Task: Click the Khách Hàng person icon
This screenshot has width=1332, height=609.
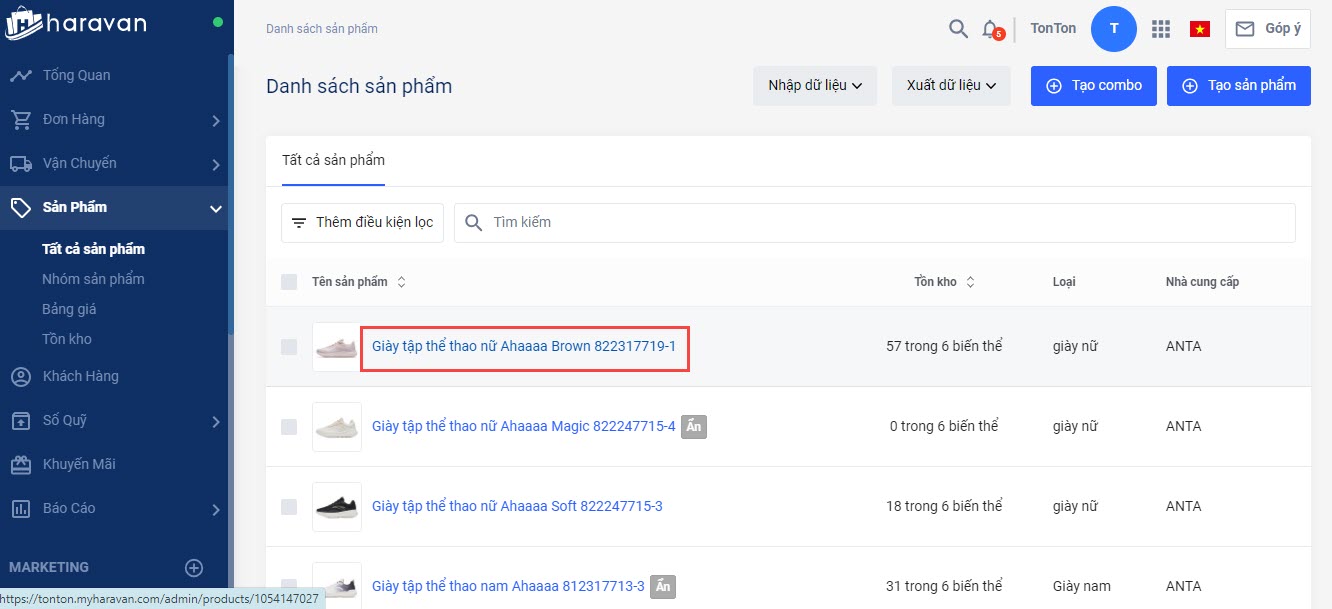Action: point(20,377)
